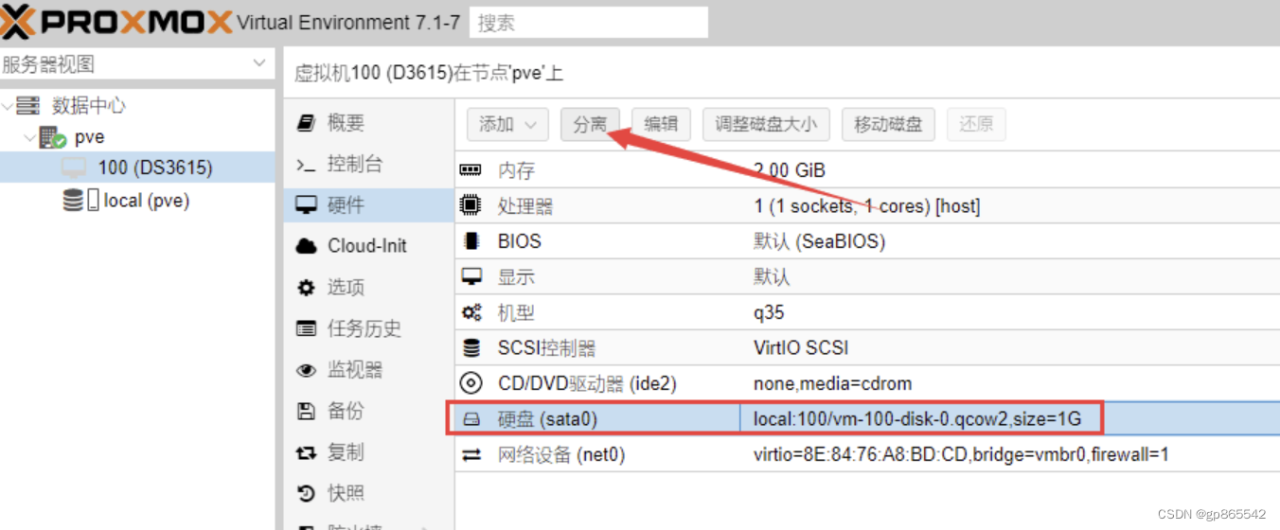The image size is (1280, 530).
Task: Click the BIOS chip icon
Action: click(x=471, y=242)
